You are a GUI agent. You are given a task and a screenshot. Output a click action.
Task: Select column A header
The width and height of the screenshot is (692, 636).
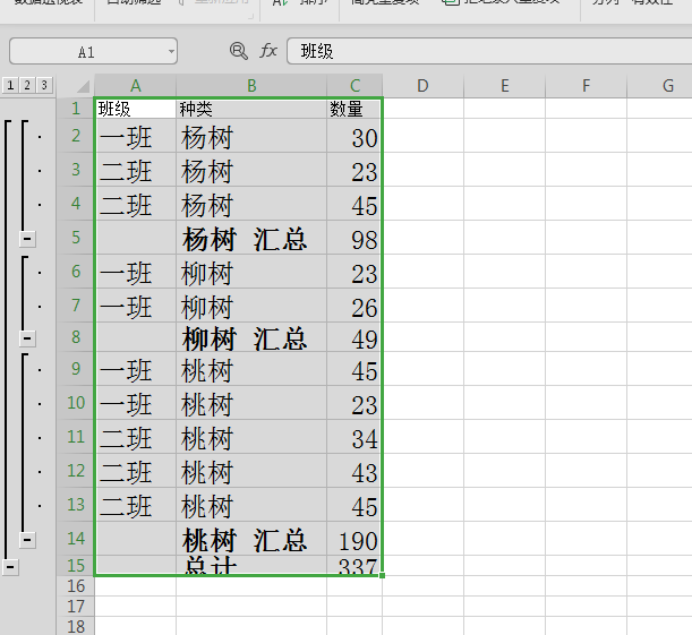pos(135,86)
